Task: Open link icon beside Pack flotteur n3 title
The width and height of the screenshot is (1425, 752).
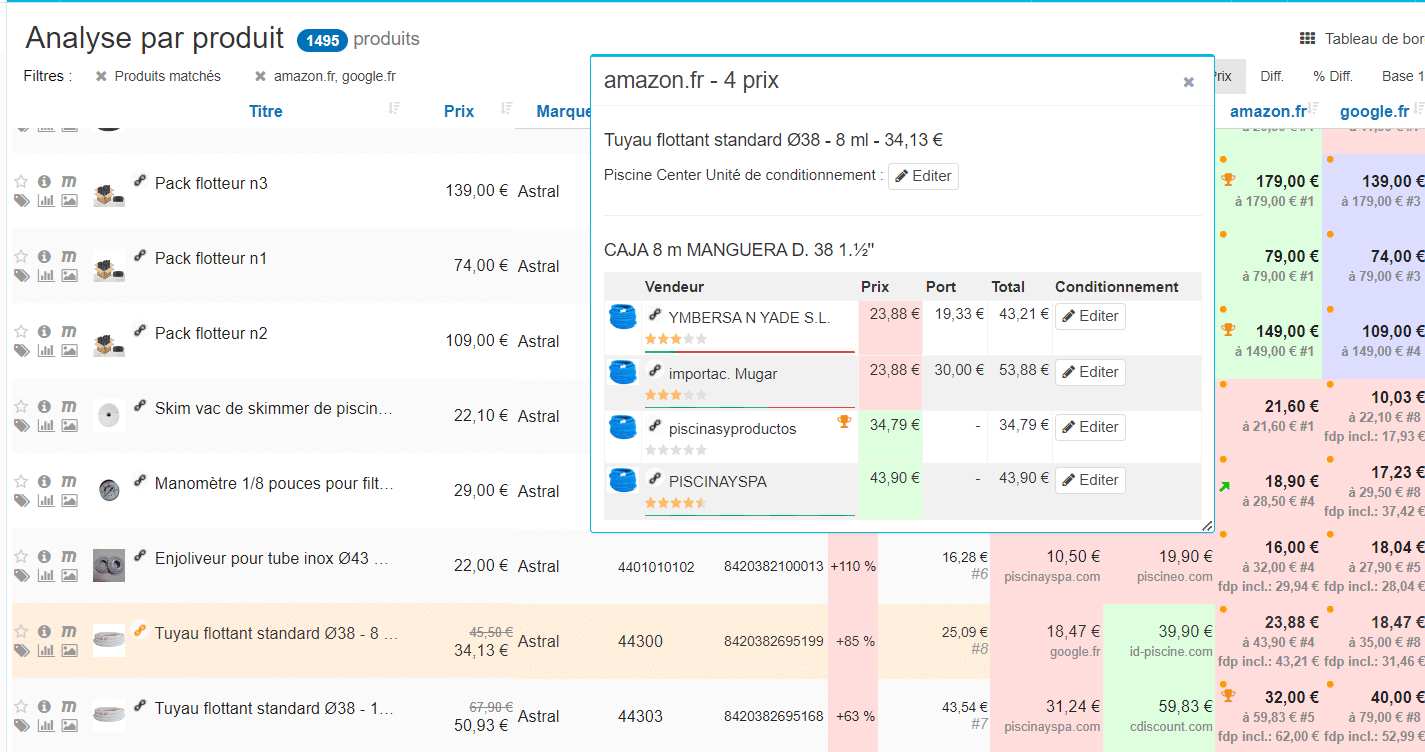Action: [x=140, y=181]
